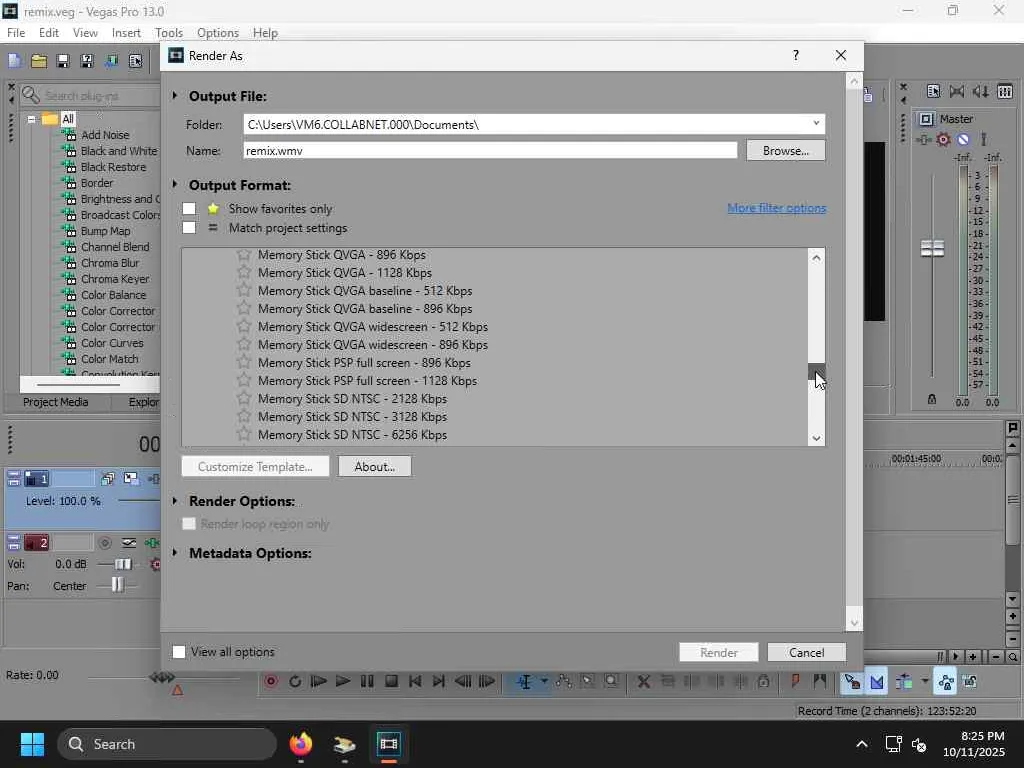Click the audio track Vol slider

123,564
